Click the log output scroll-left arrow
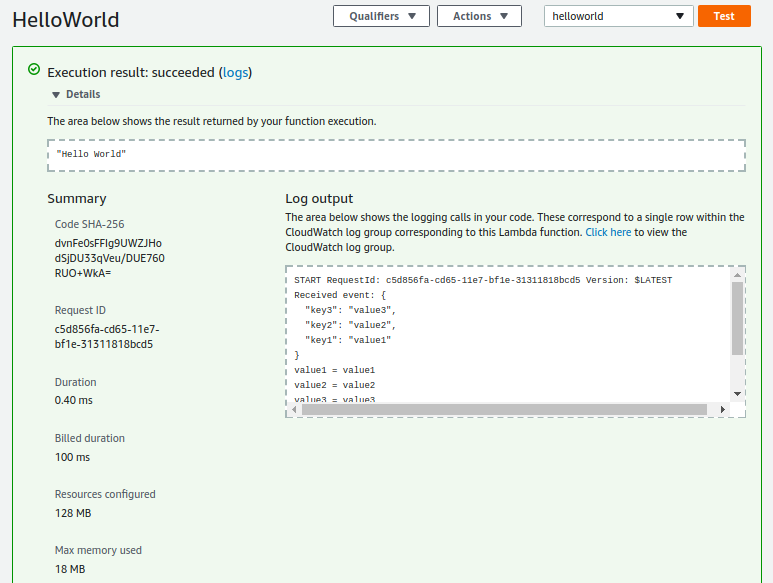This screenshot has width=773, height=583. pos(295,409)
